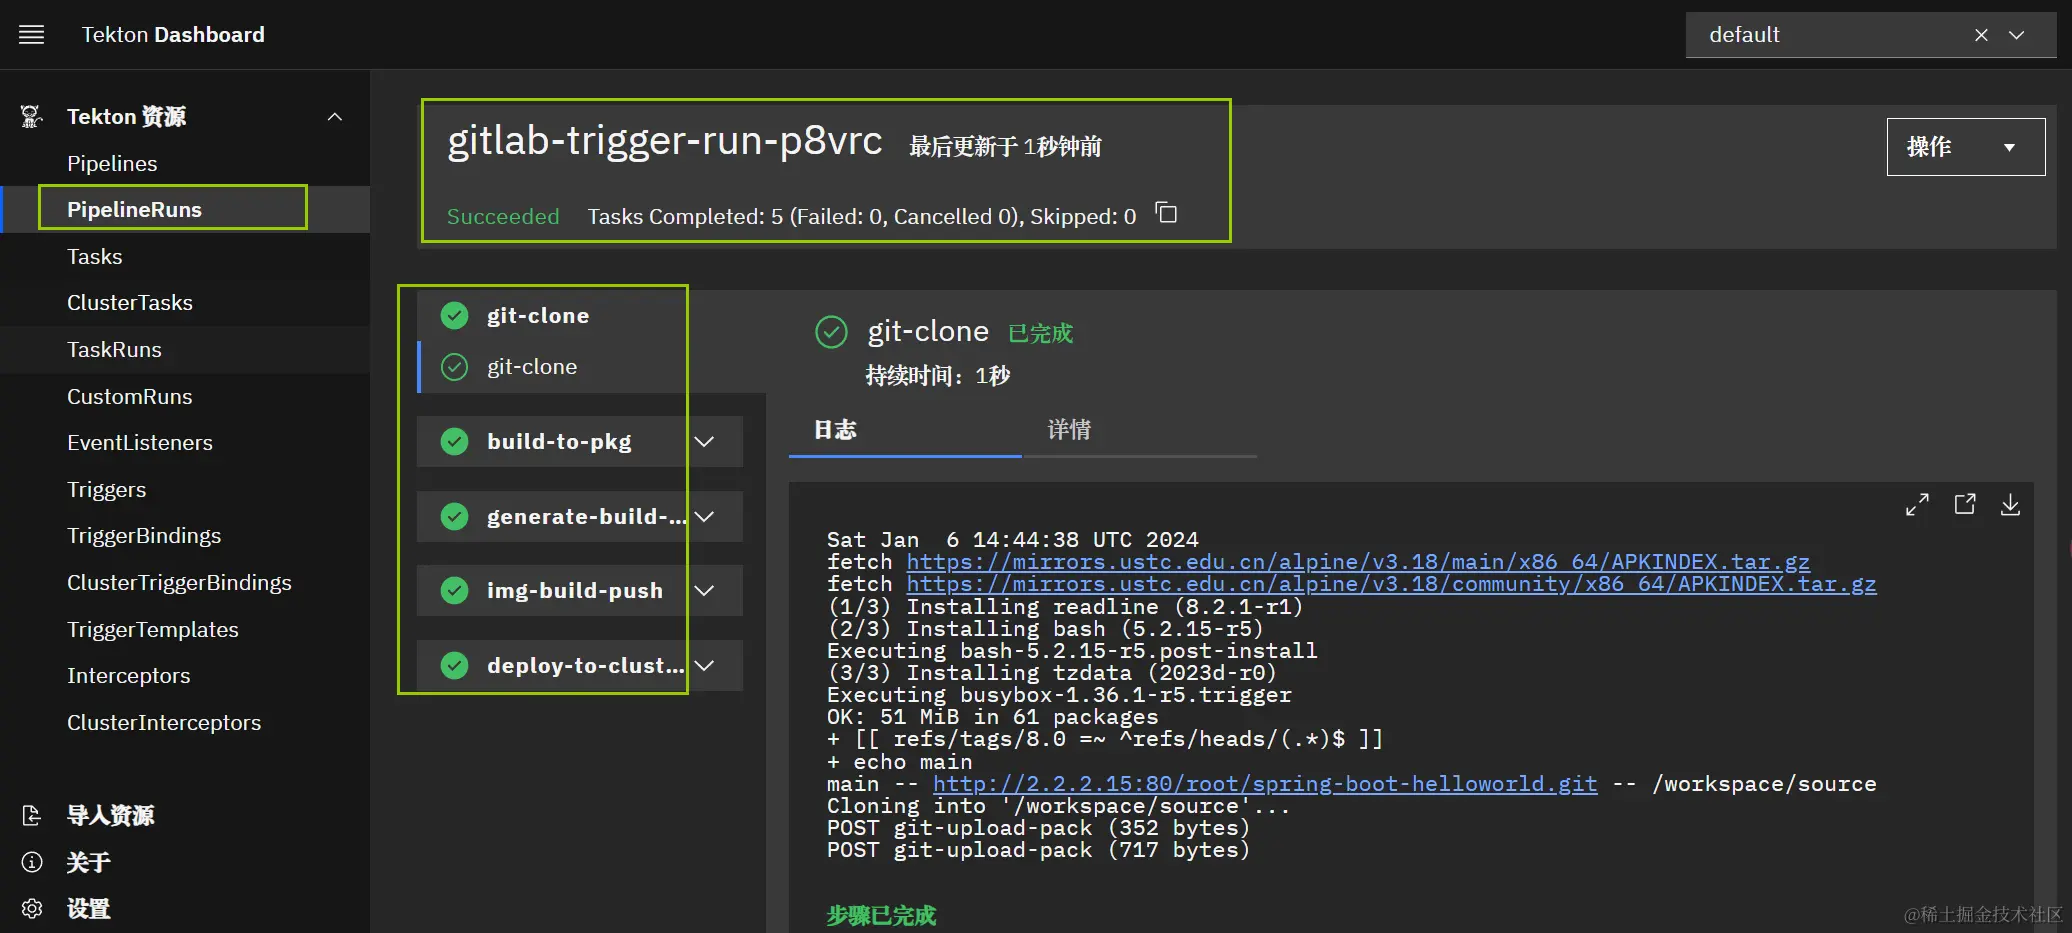Click the 'Cloning into /workspace/source' log line
The width and height of the screenshot is (2072, 933).
pos(1058,806)
